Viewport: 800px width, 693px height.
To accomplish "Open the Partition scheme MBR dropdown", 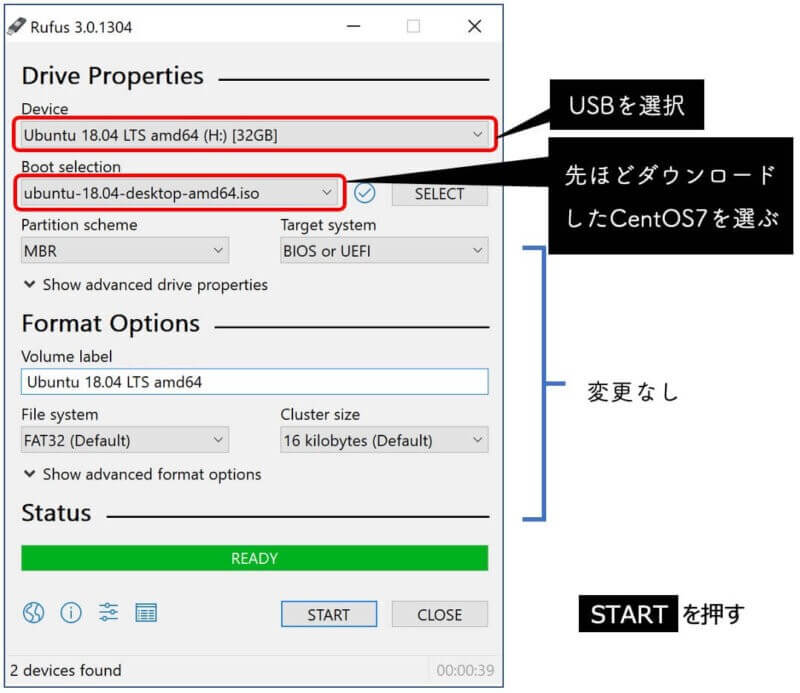I will (x=125, y=251).
